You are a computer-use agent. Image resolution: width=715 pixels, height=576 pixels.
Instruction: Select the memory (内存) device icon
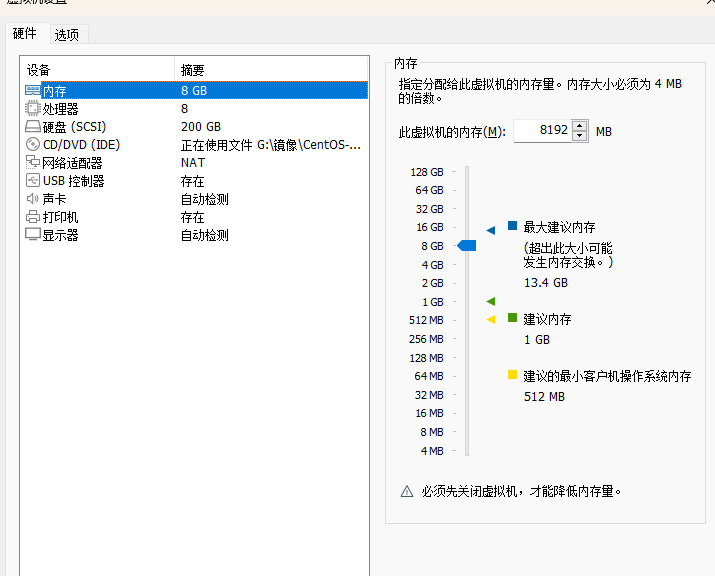point(32,91)
